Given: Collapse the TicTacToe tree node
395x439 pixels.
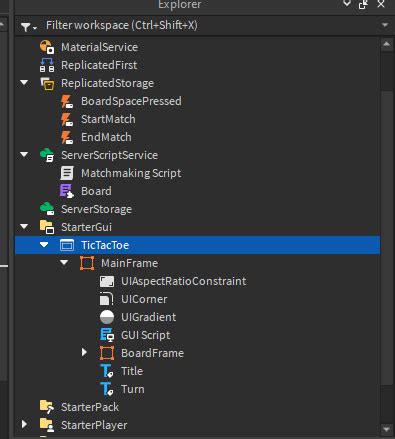Looking at the screenshot, I should coord(44,244).
